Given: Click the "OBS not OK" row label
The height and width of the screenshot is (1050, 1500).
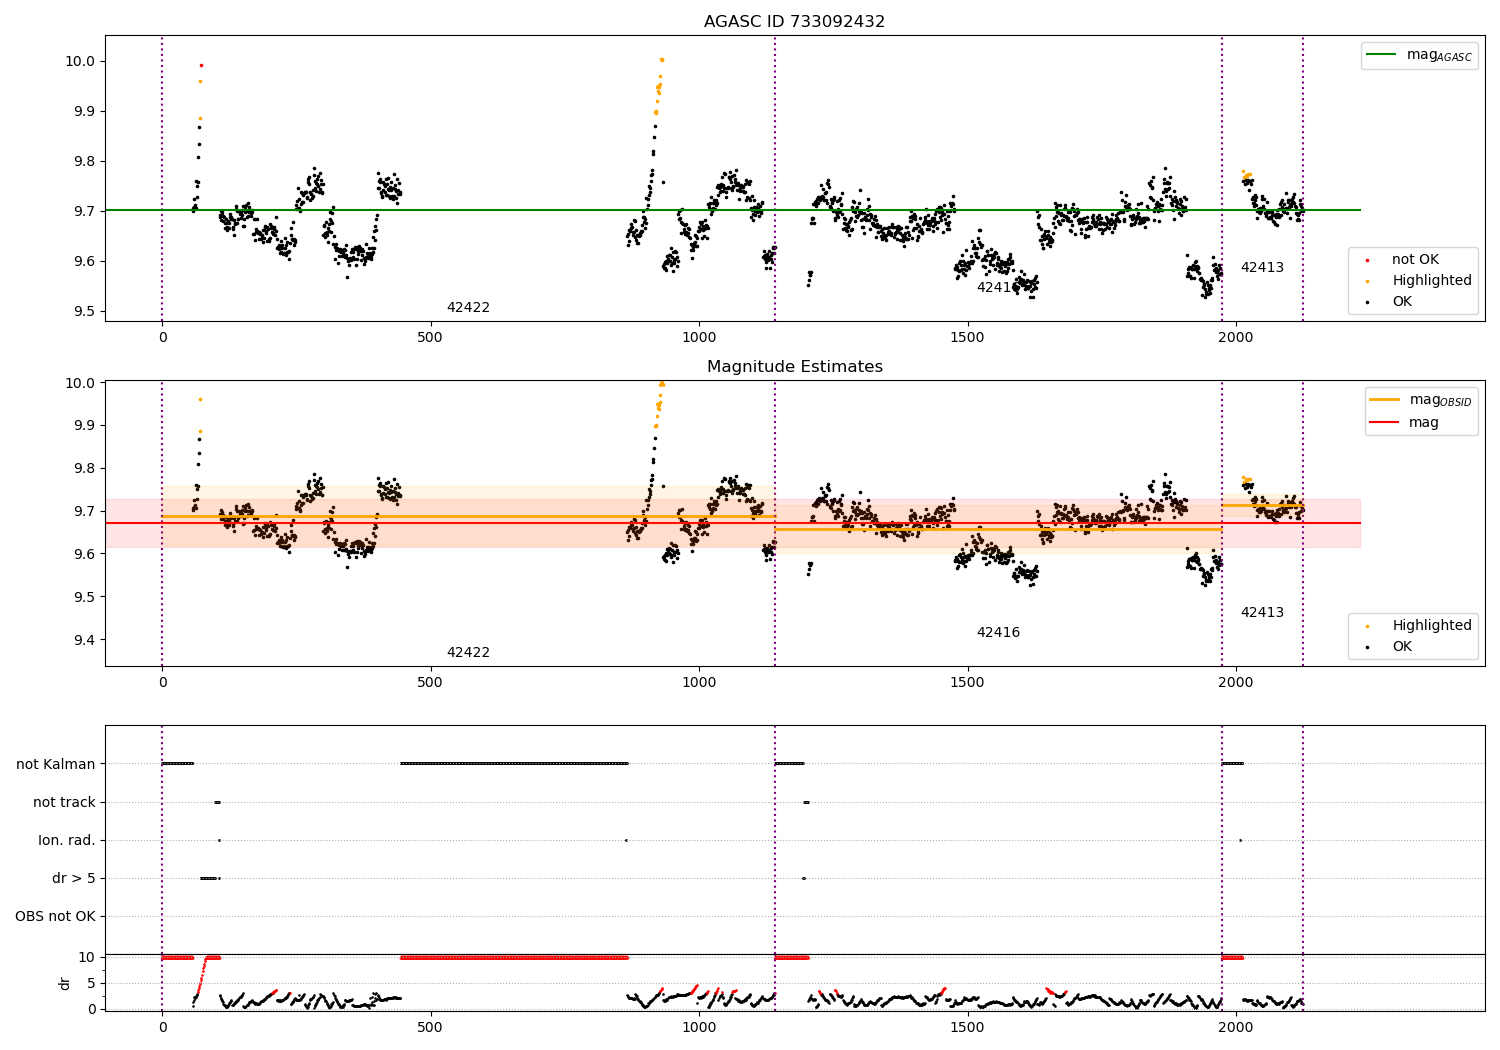Looking at the screenshot, I should pos(56,917).
